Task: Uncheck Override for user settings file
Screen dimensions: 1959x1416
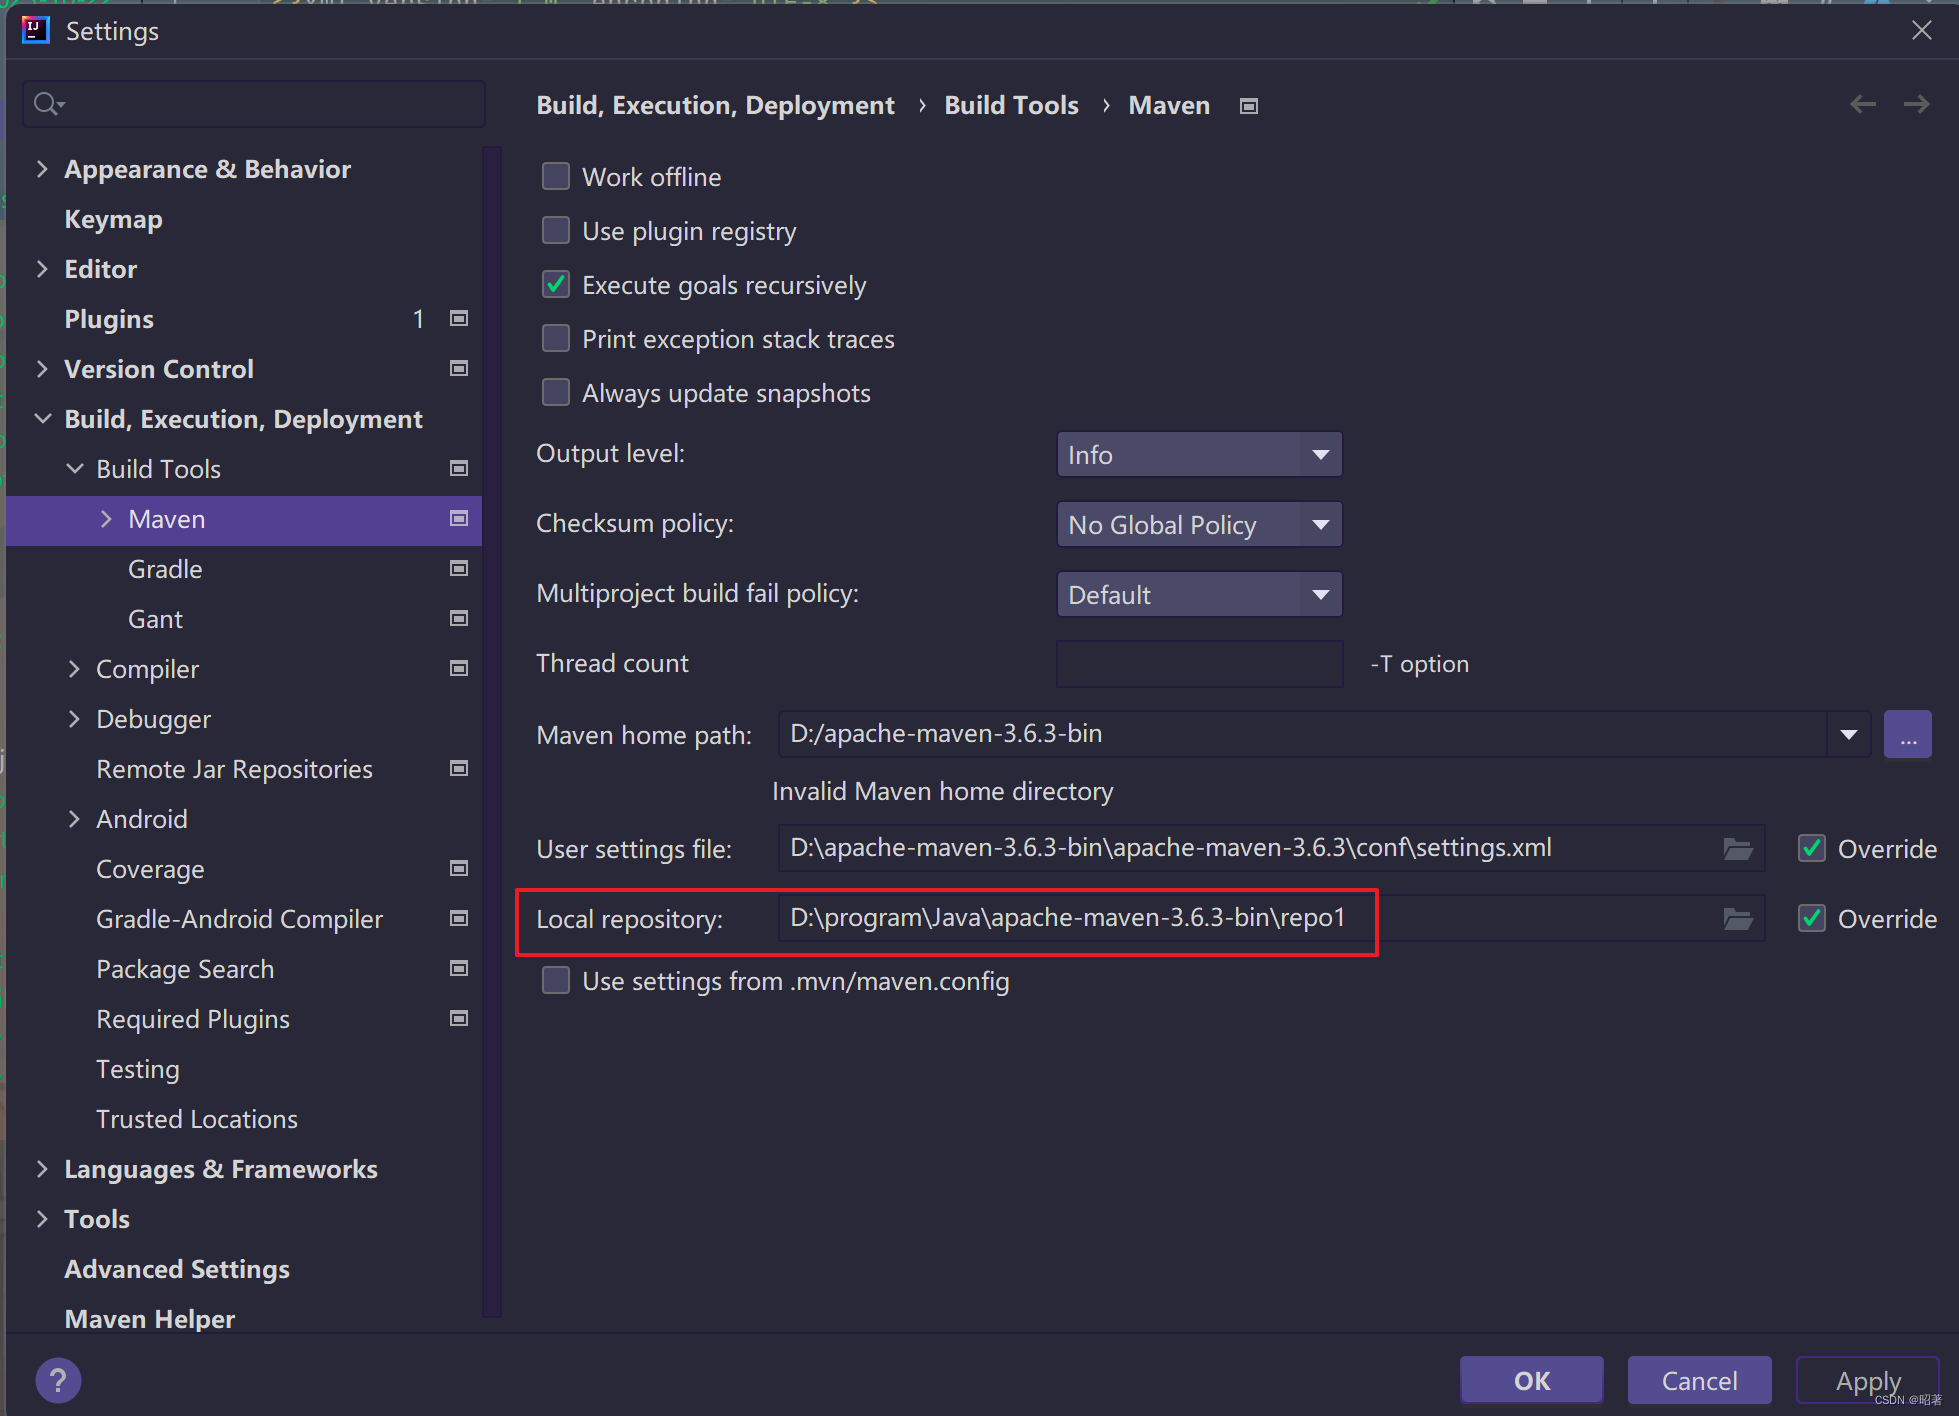Action: click(1812, 849)
